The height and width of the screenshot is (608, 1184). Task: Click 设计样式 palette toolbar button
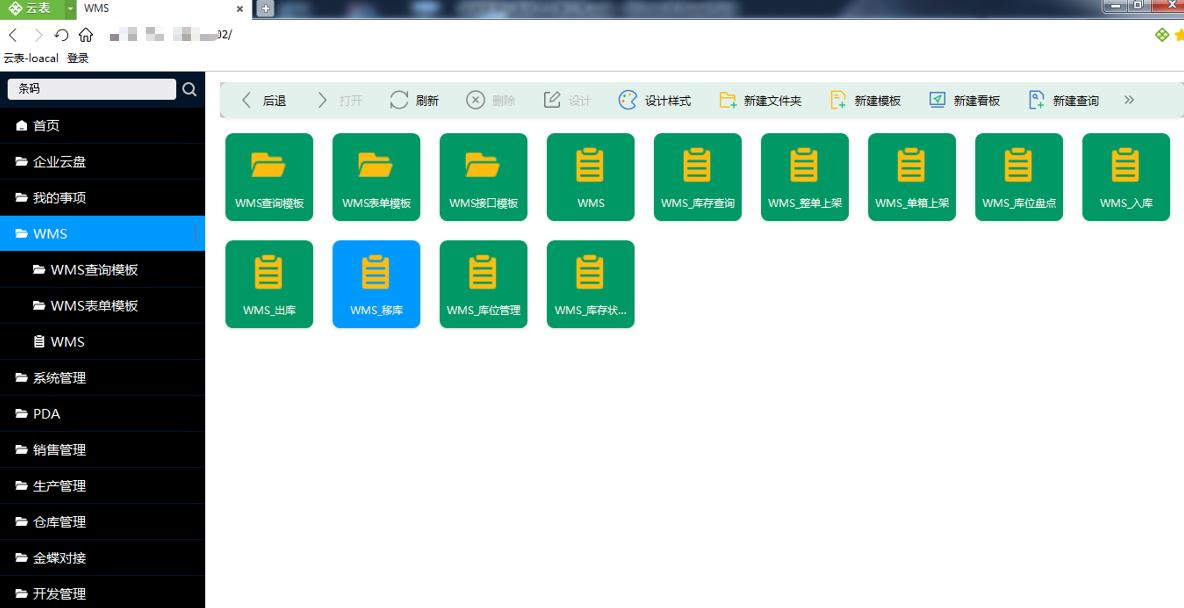[x=655, y=100]
